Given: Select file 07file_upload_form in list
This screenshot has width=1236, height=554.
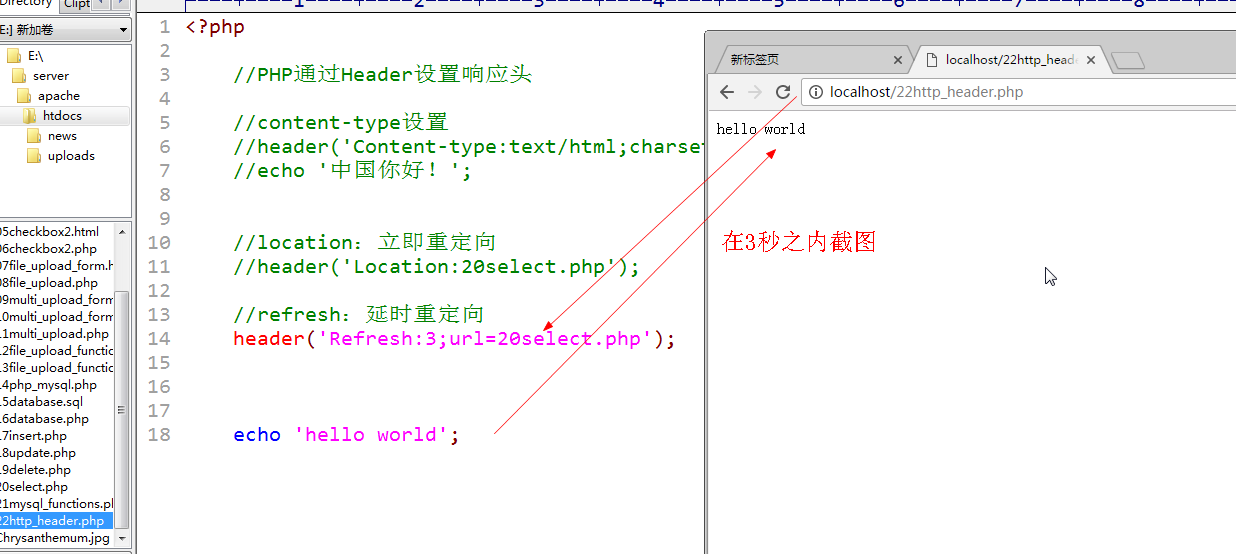Looking at the screenshot, I should point(57,266).
